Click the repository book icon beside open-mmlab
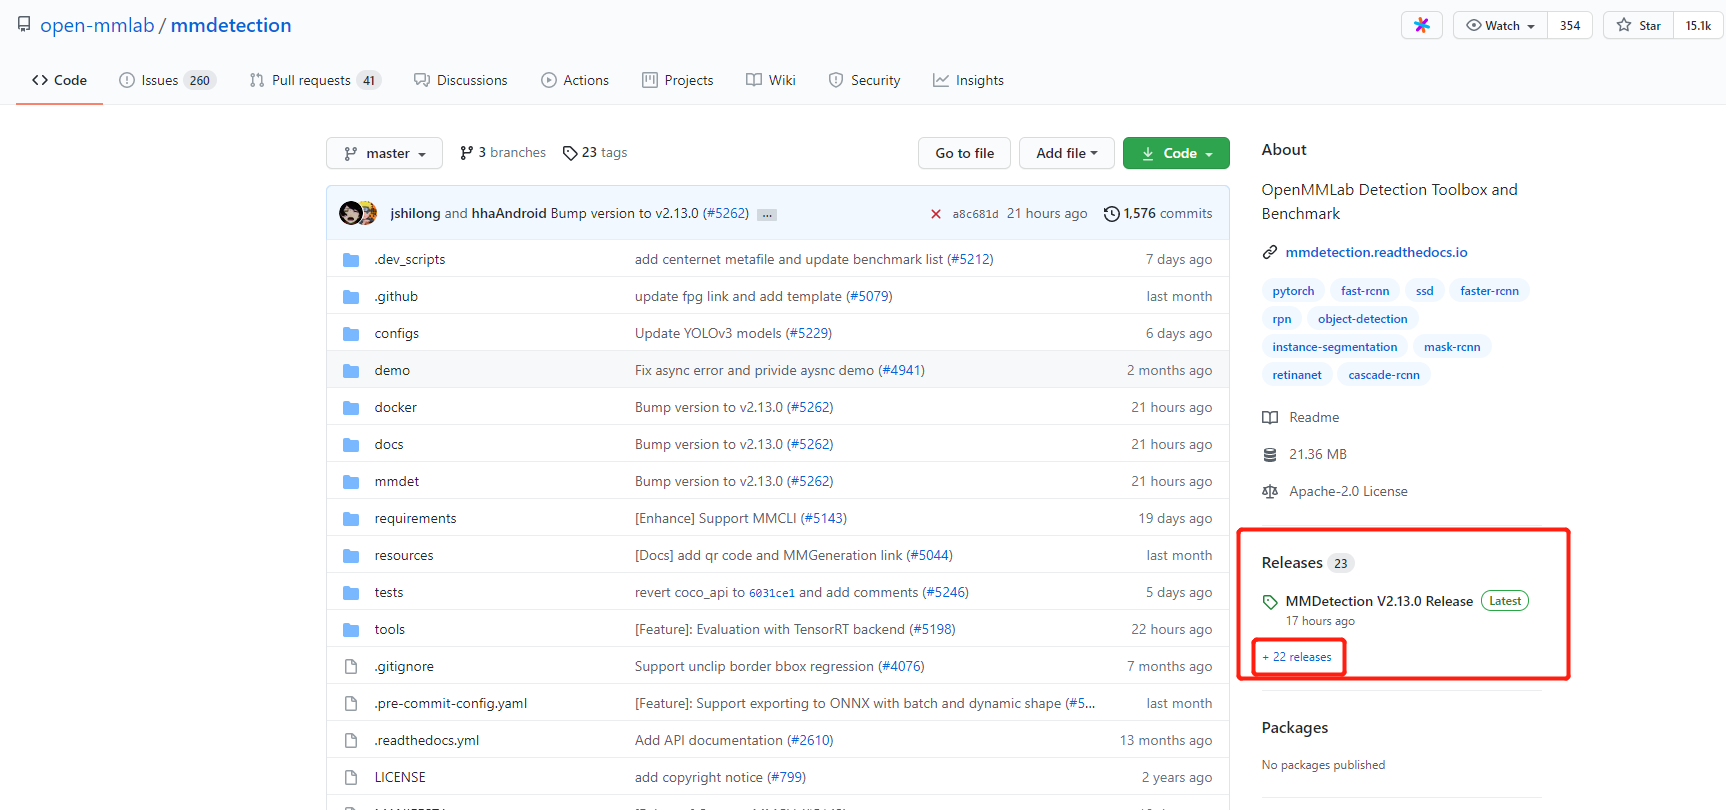This screenshot has height=810, width=1726. [x=24, y=24]
